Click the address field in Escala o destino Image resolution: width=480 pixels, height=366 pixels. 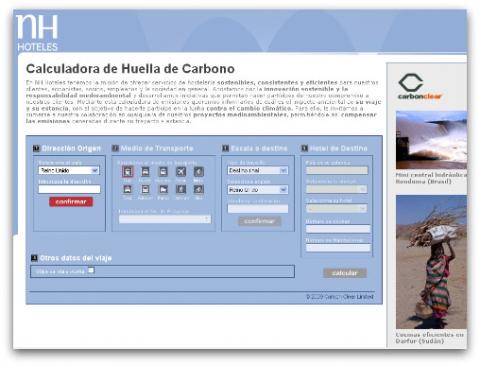[258, 209]
